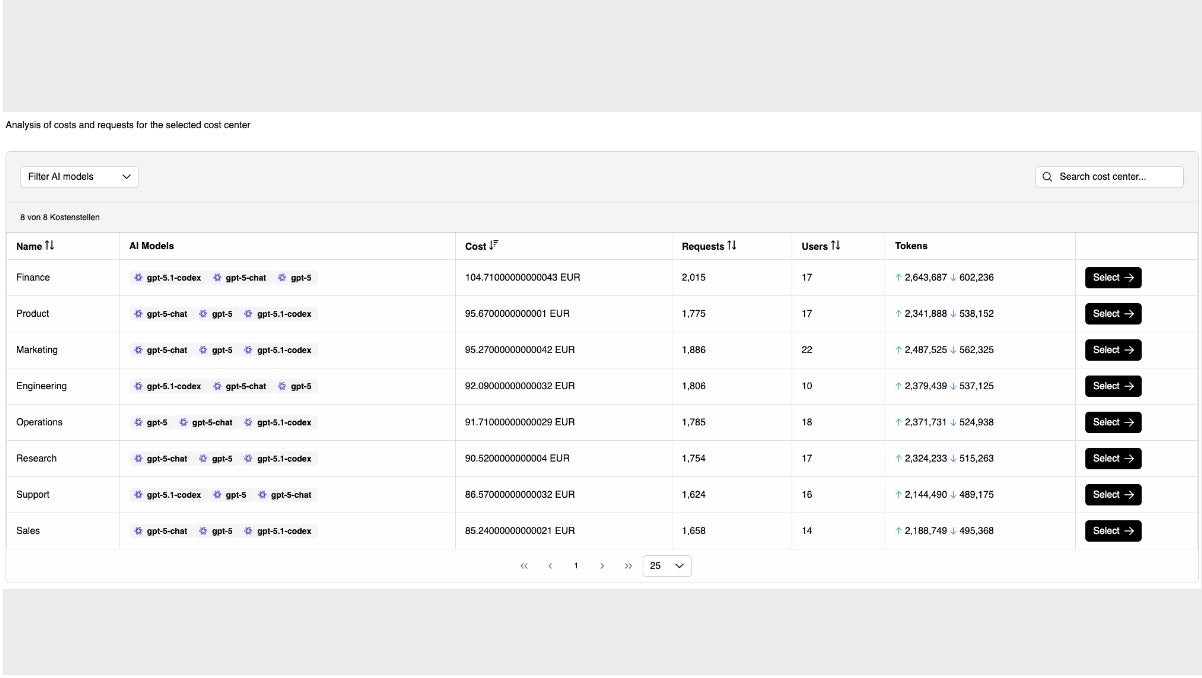Viewport: 1202px width, 678px height.
Task: Go to next page chevron
Action: [x=602, y=566]
